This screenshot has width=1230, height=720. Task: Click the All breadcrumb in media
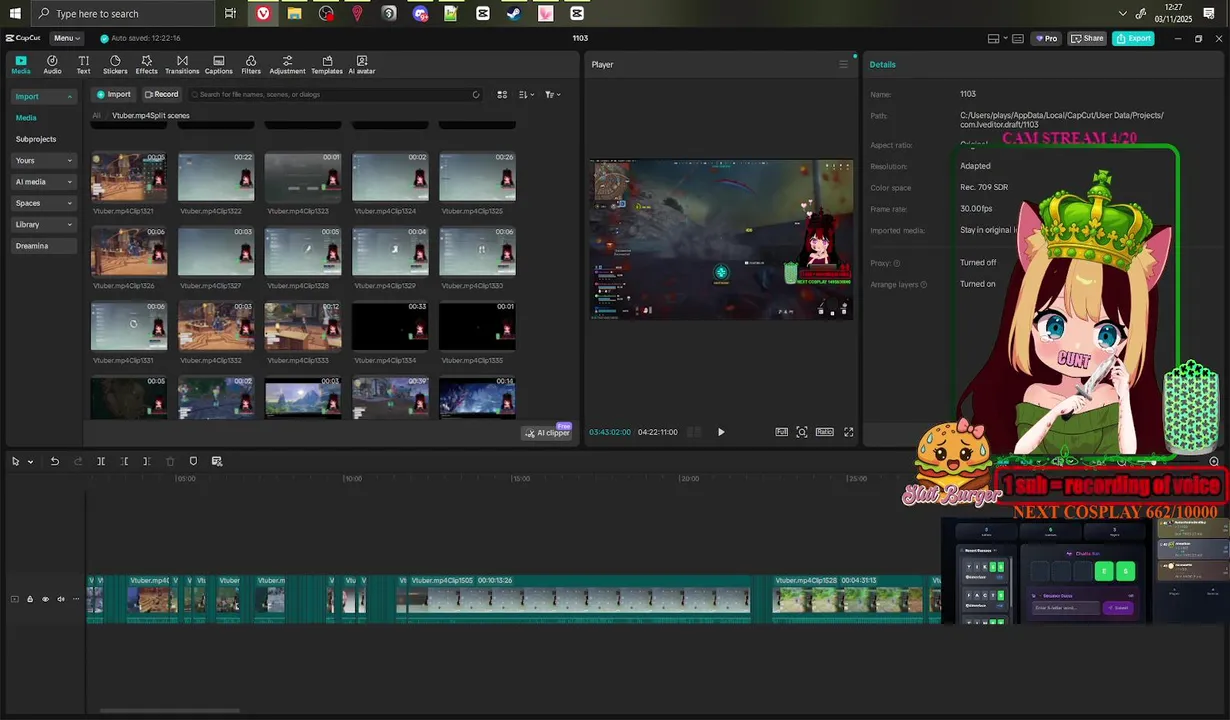(96, 115)
